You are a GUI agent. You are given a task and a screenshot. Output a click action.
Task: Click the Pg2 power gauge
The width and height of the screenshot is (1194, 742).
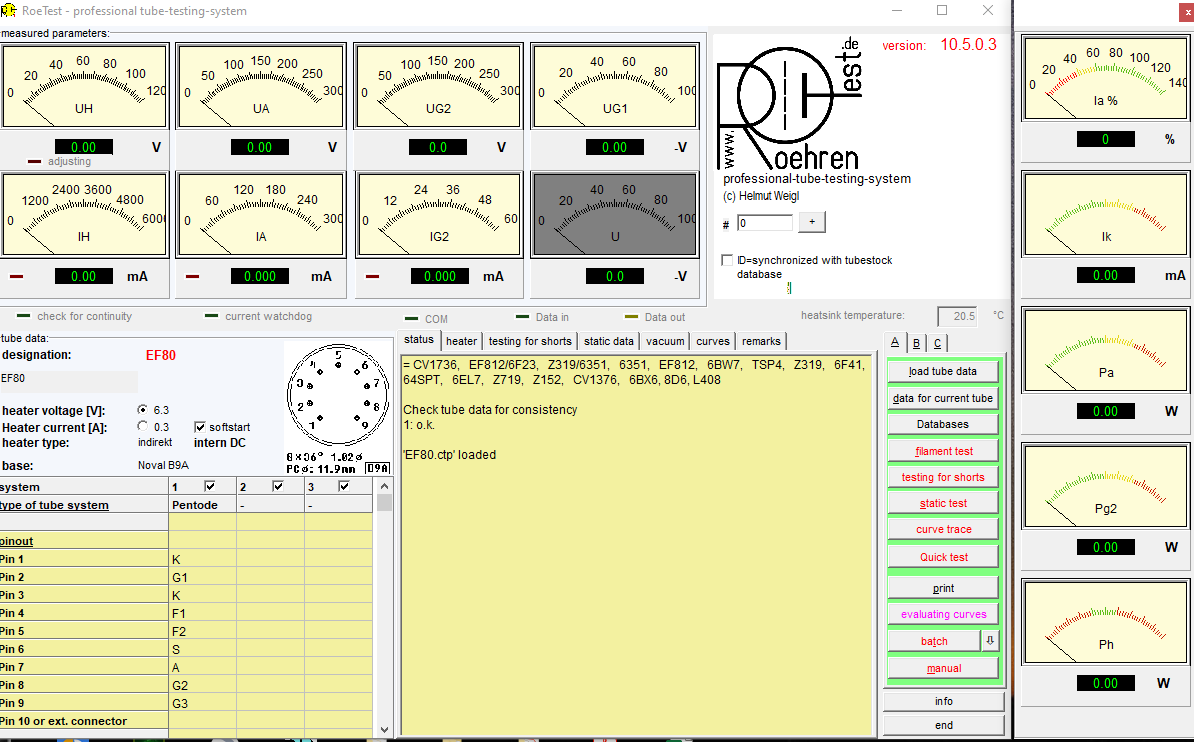(1106, 487)
